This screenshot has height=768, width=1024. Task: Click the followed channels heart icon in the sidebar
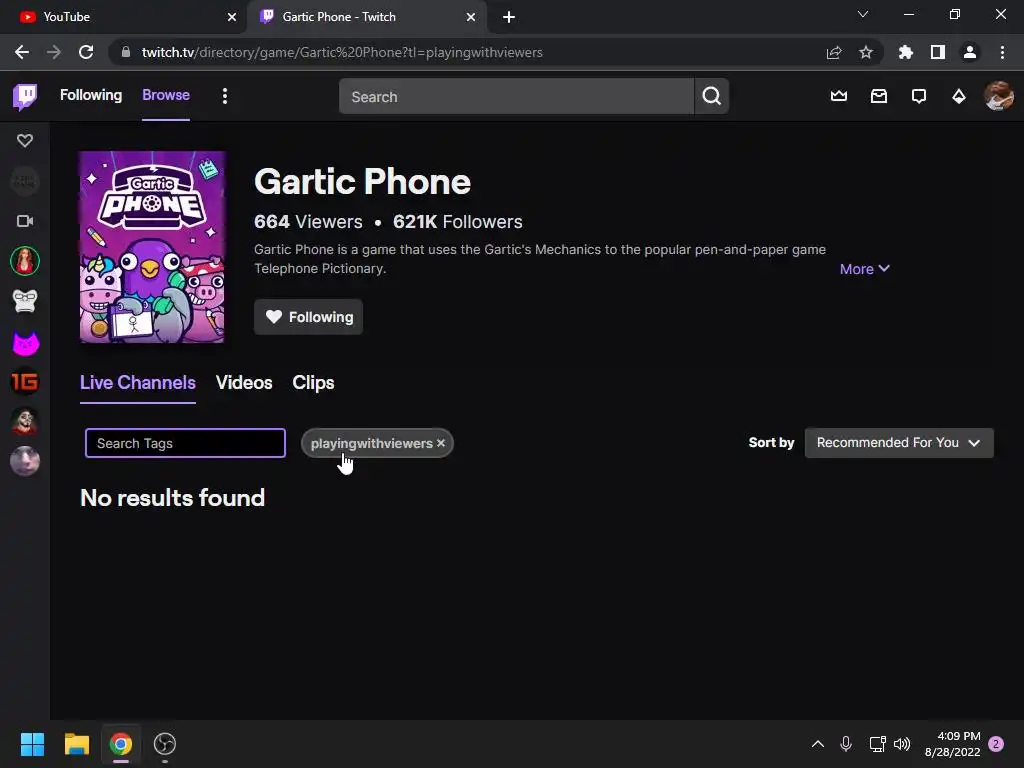tap(25, 140)
